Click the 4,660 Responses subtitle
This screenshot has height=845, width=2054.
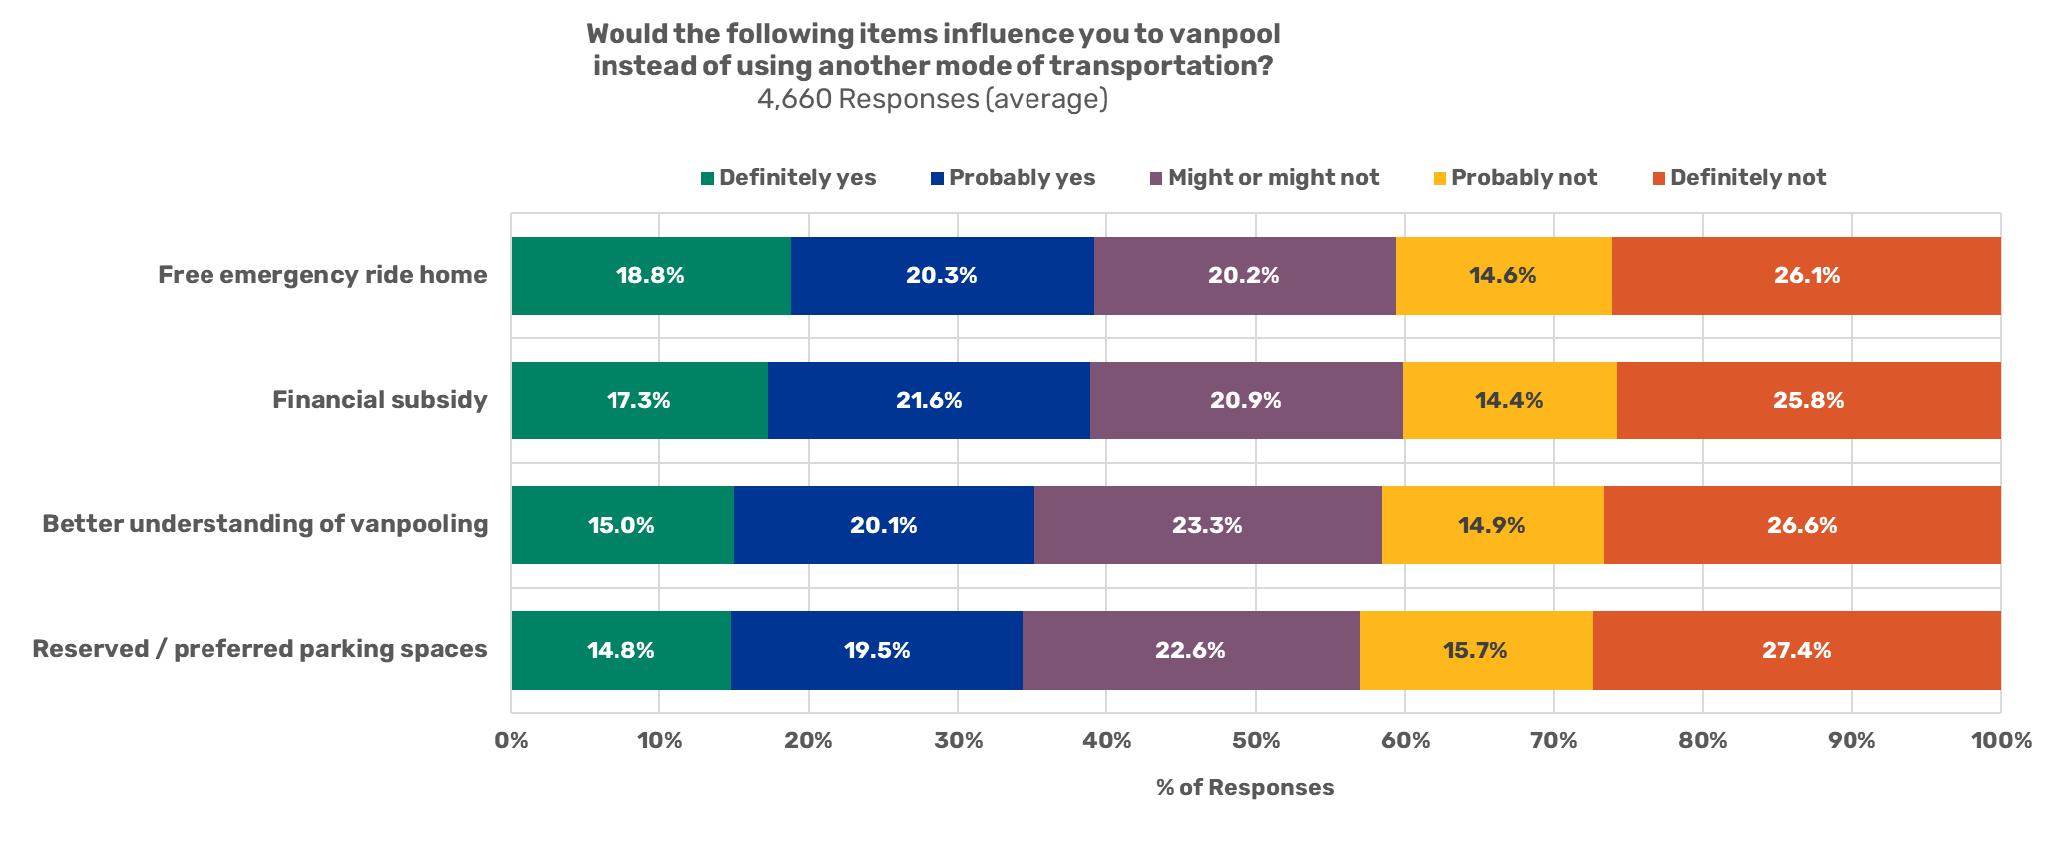pyautogui.click(x=933, y=100)
